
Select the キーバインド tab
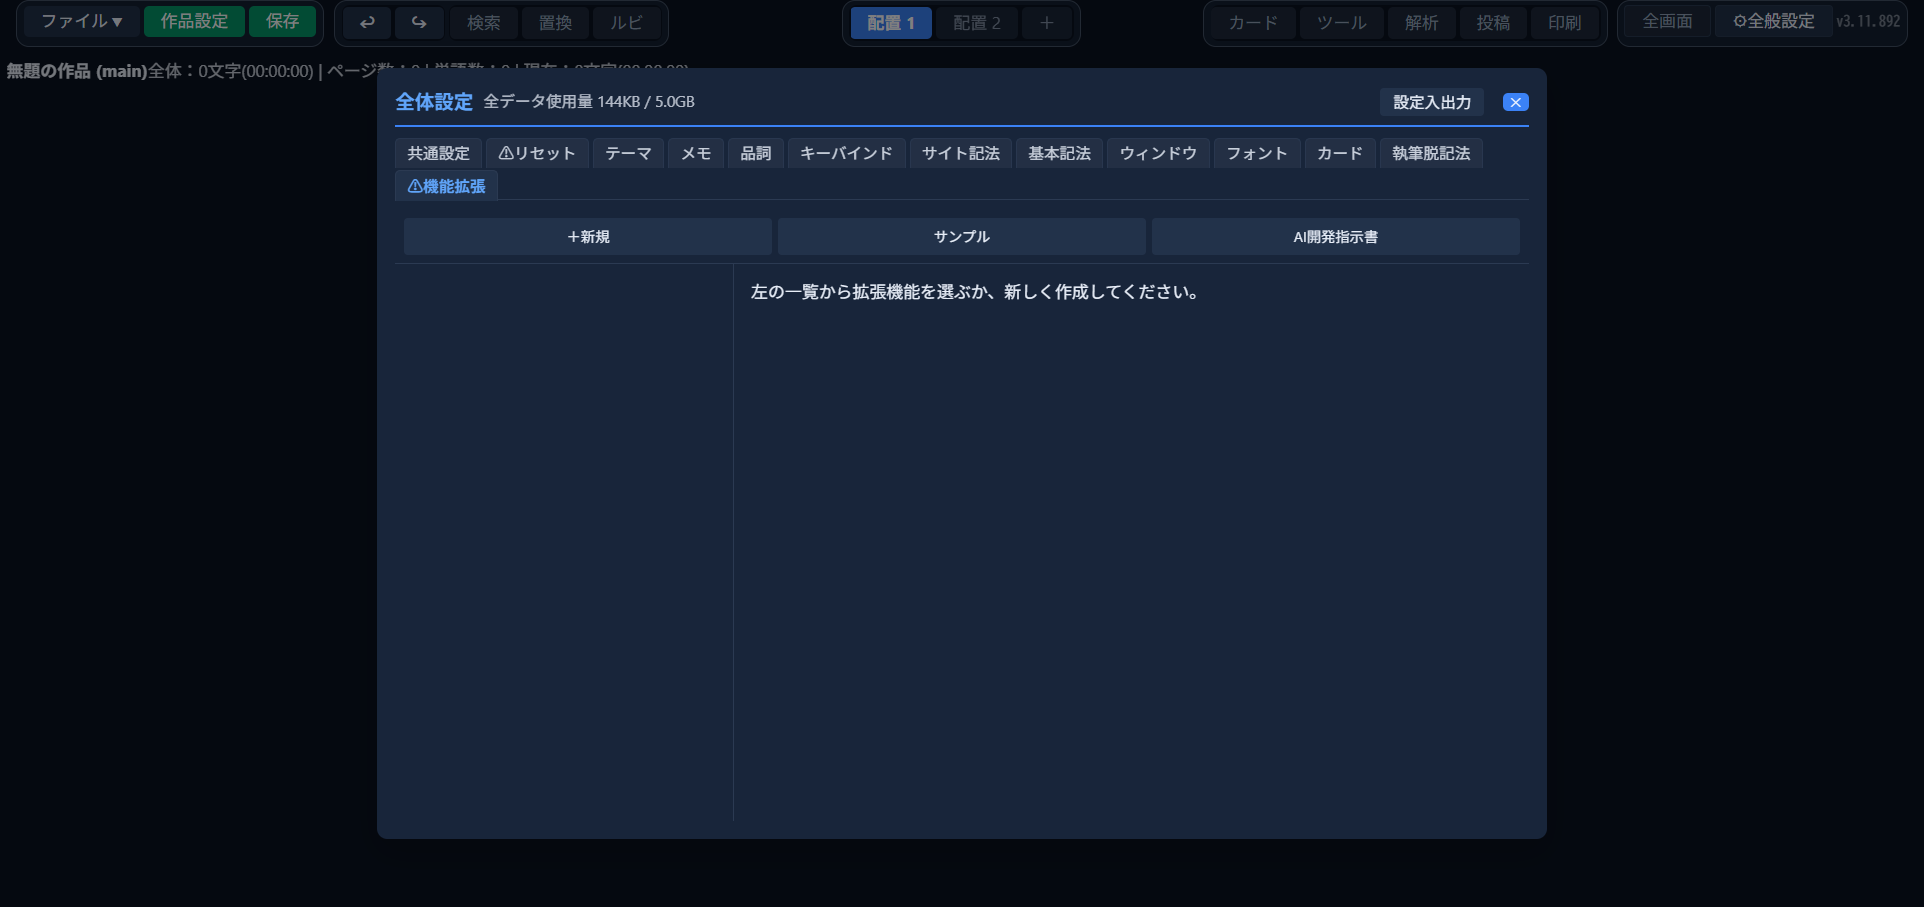tap(846, 153)
